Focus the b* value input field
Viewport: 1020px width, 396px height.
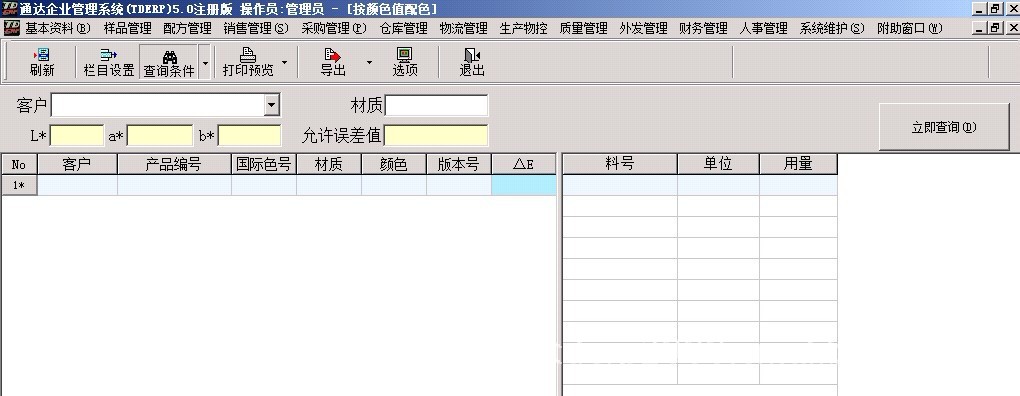[249, 135]
